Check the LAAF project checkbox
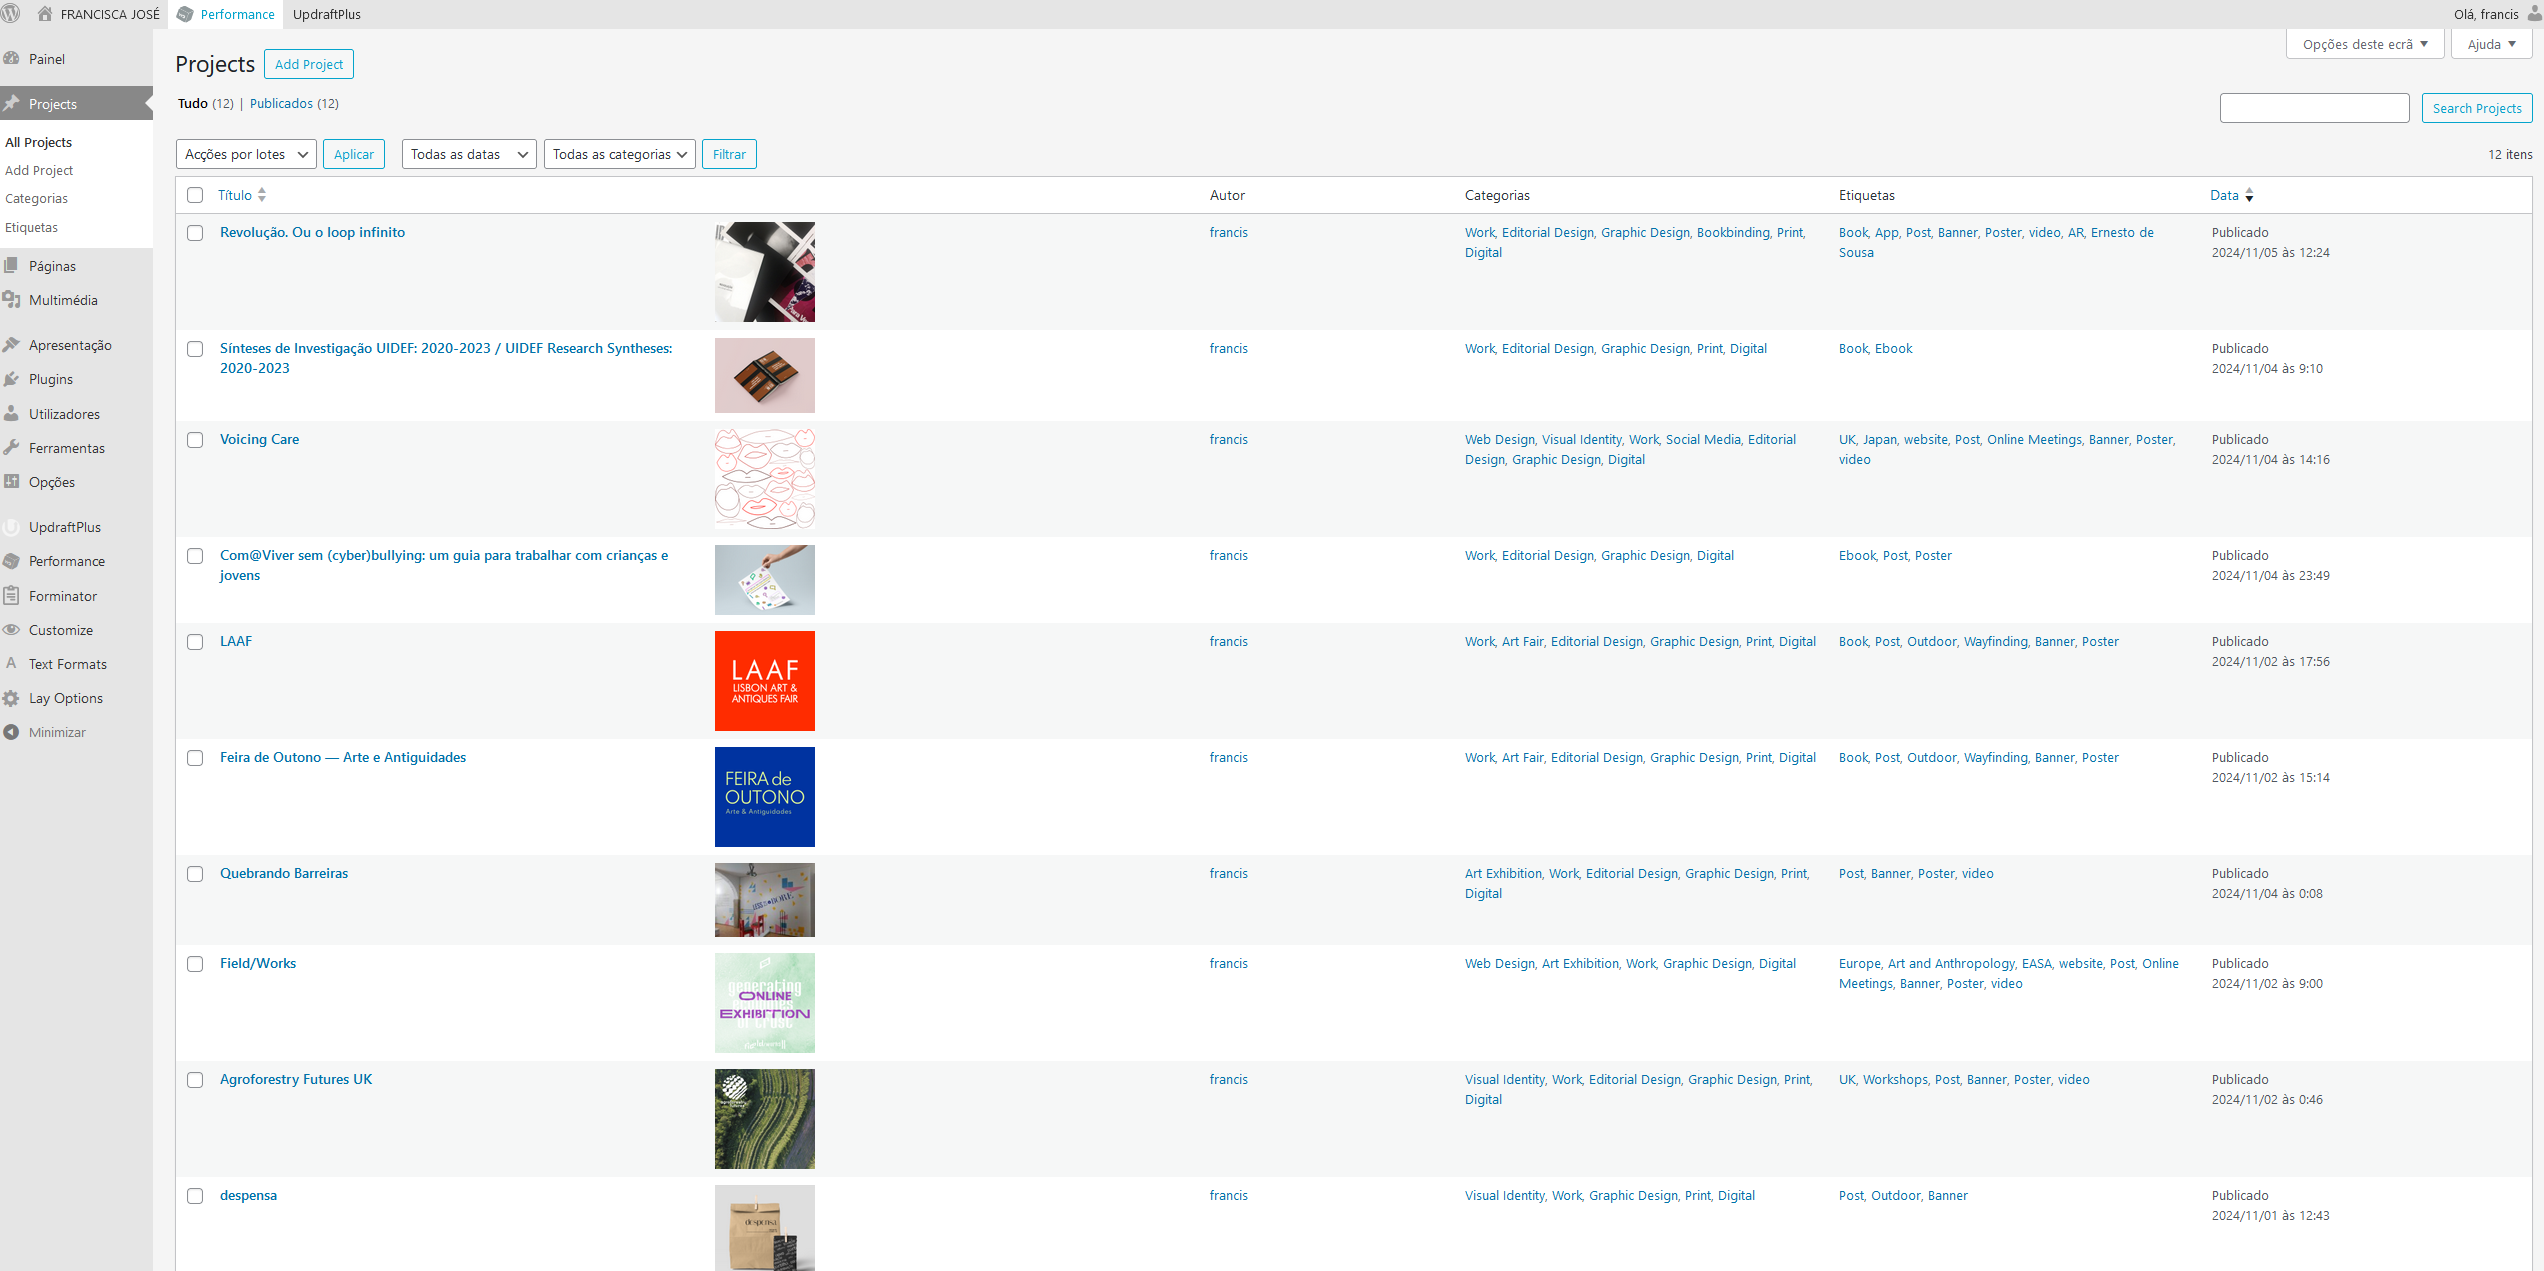Image resolution: width=2544 pixels, height=1271 pixels. click(x=195, y=642)
